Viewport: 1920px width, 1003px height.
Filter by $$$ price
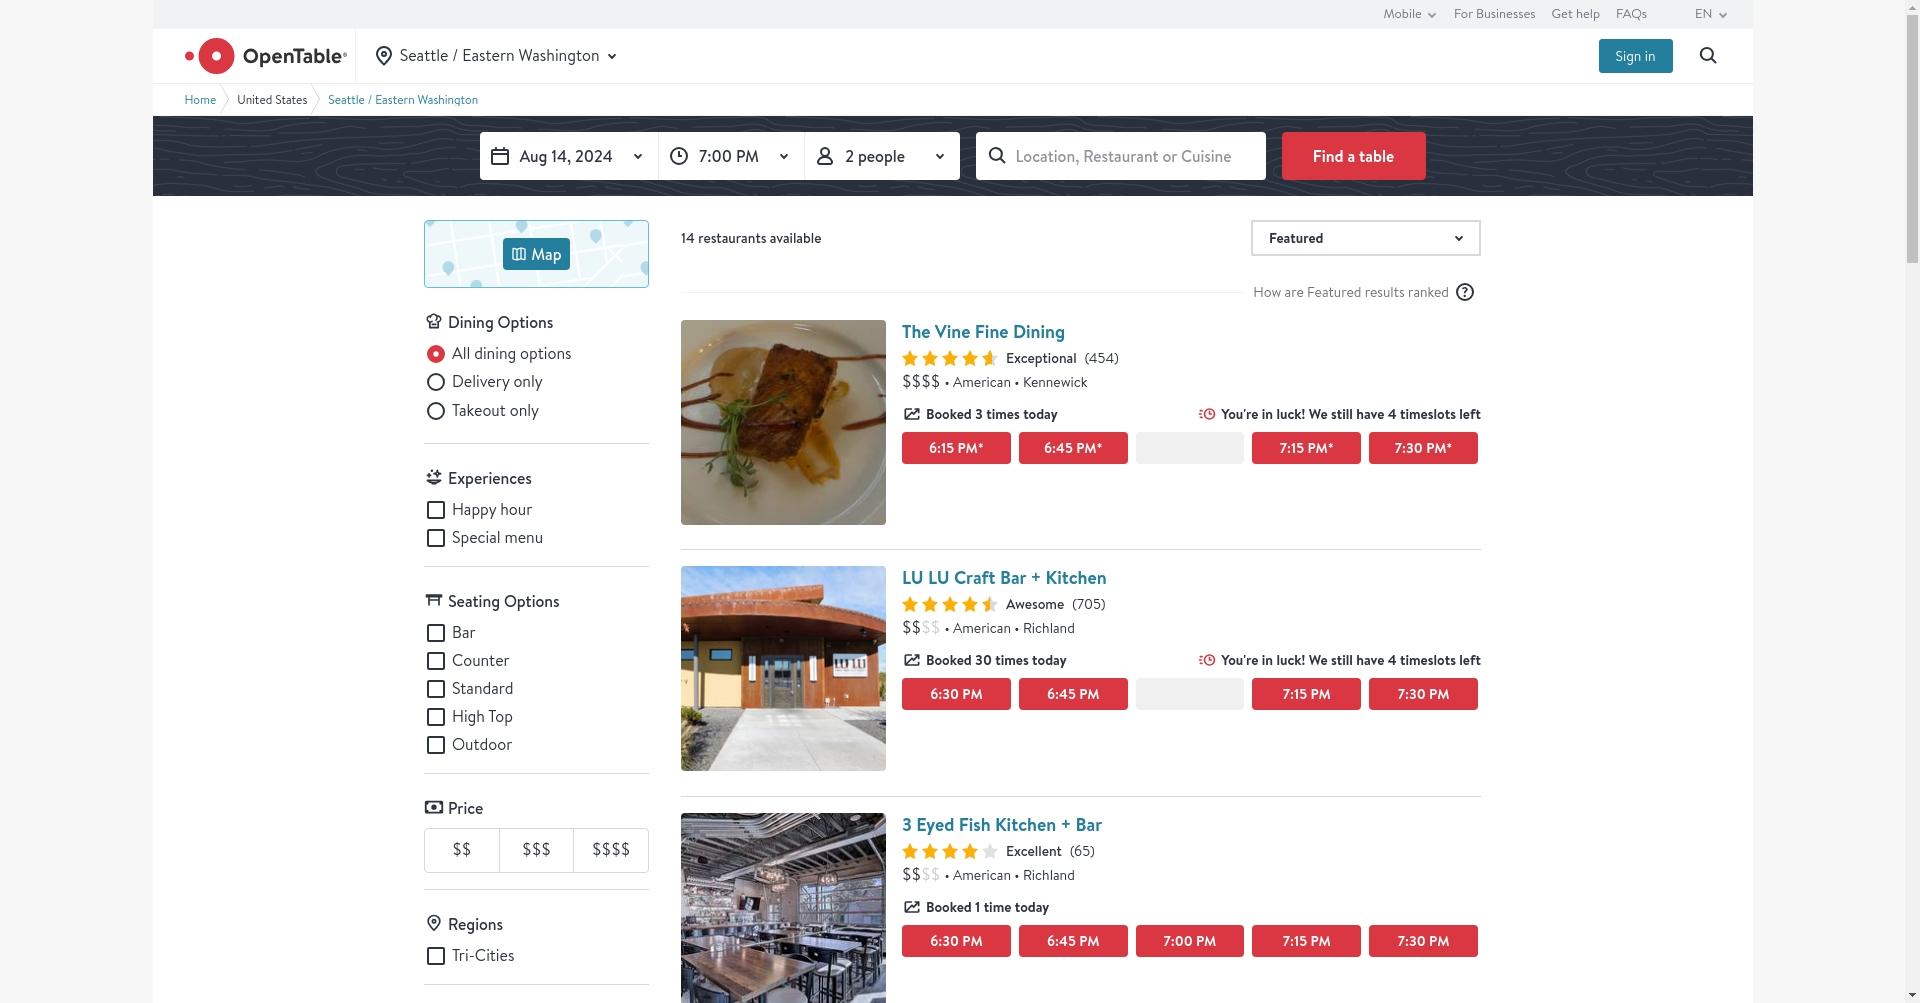click(536, 850)
